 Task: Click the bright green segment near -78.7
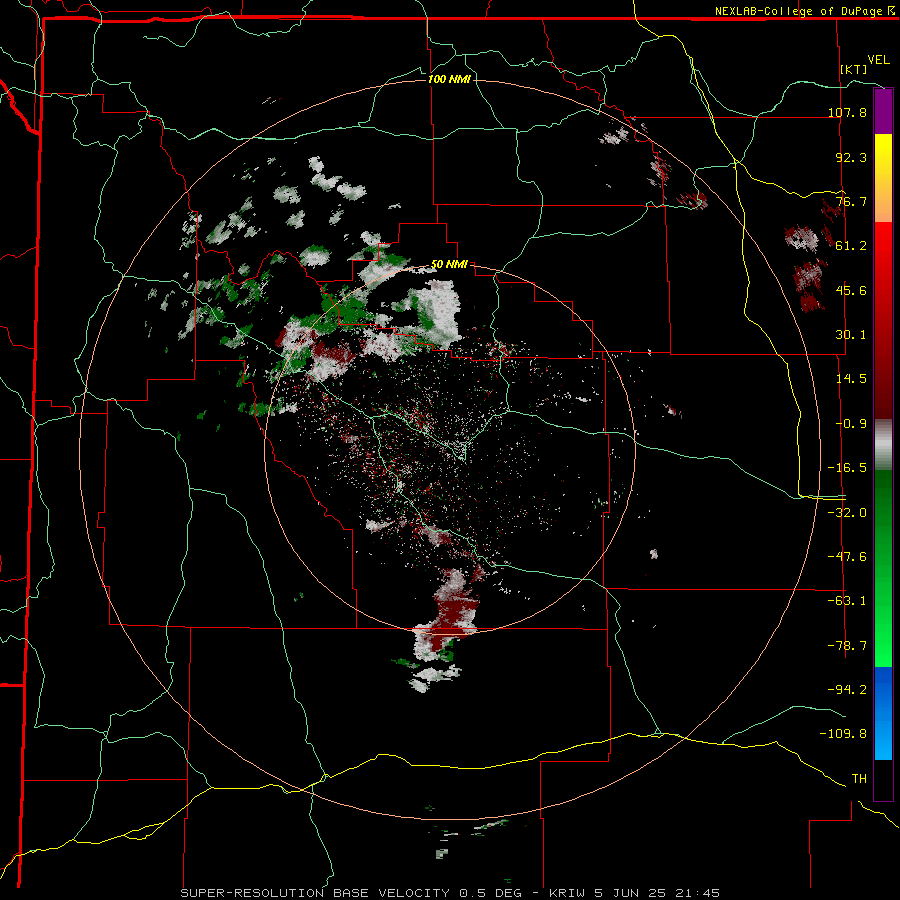coord(883,646)
